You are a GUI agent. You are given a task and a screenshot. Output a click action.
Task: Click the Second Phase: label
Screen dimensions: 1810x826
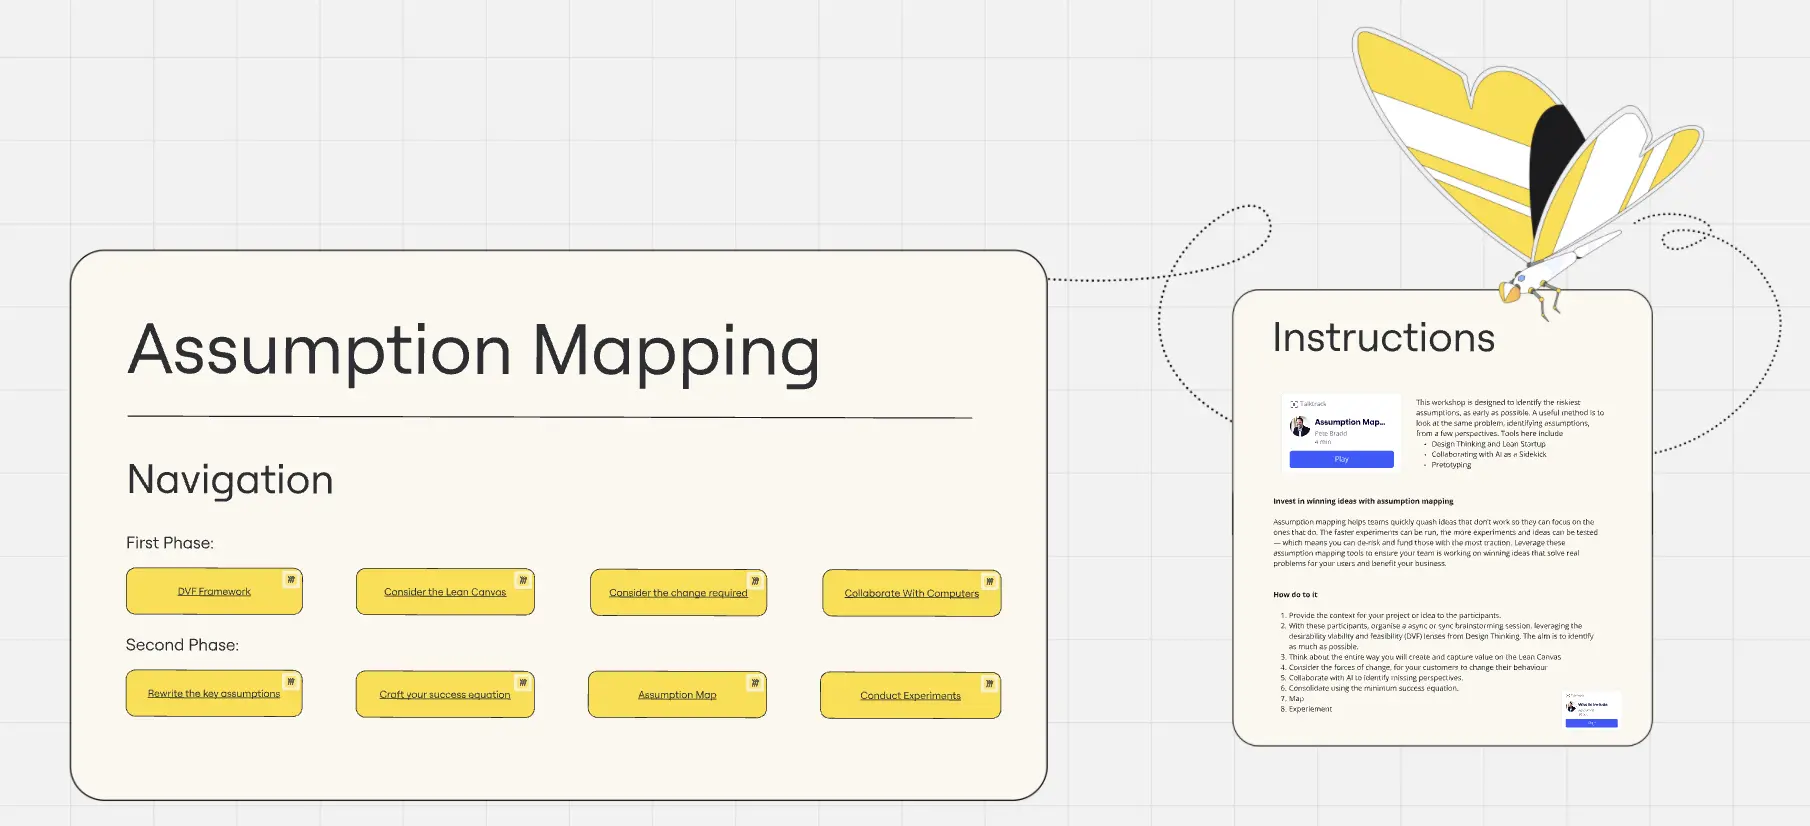click(x=182, y=645)
